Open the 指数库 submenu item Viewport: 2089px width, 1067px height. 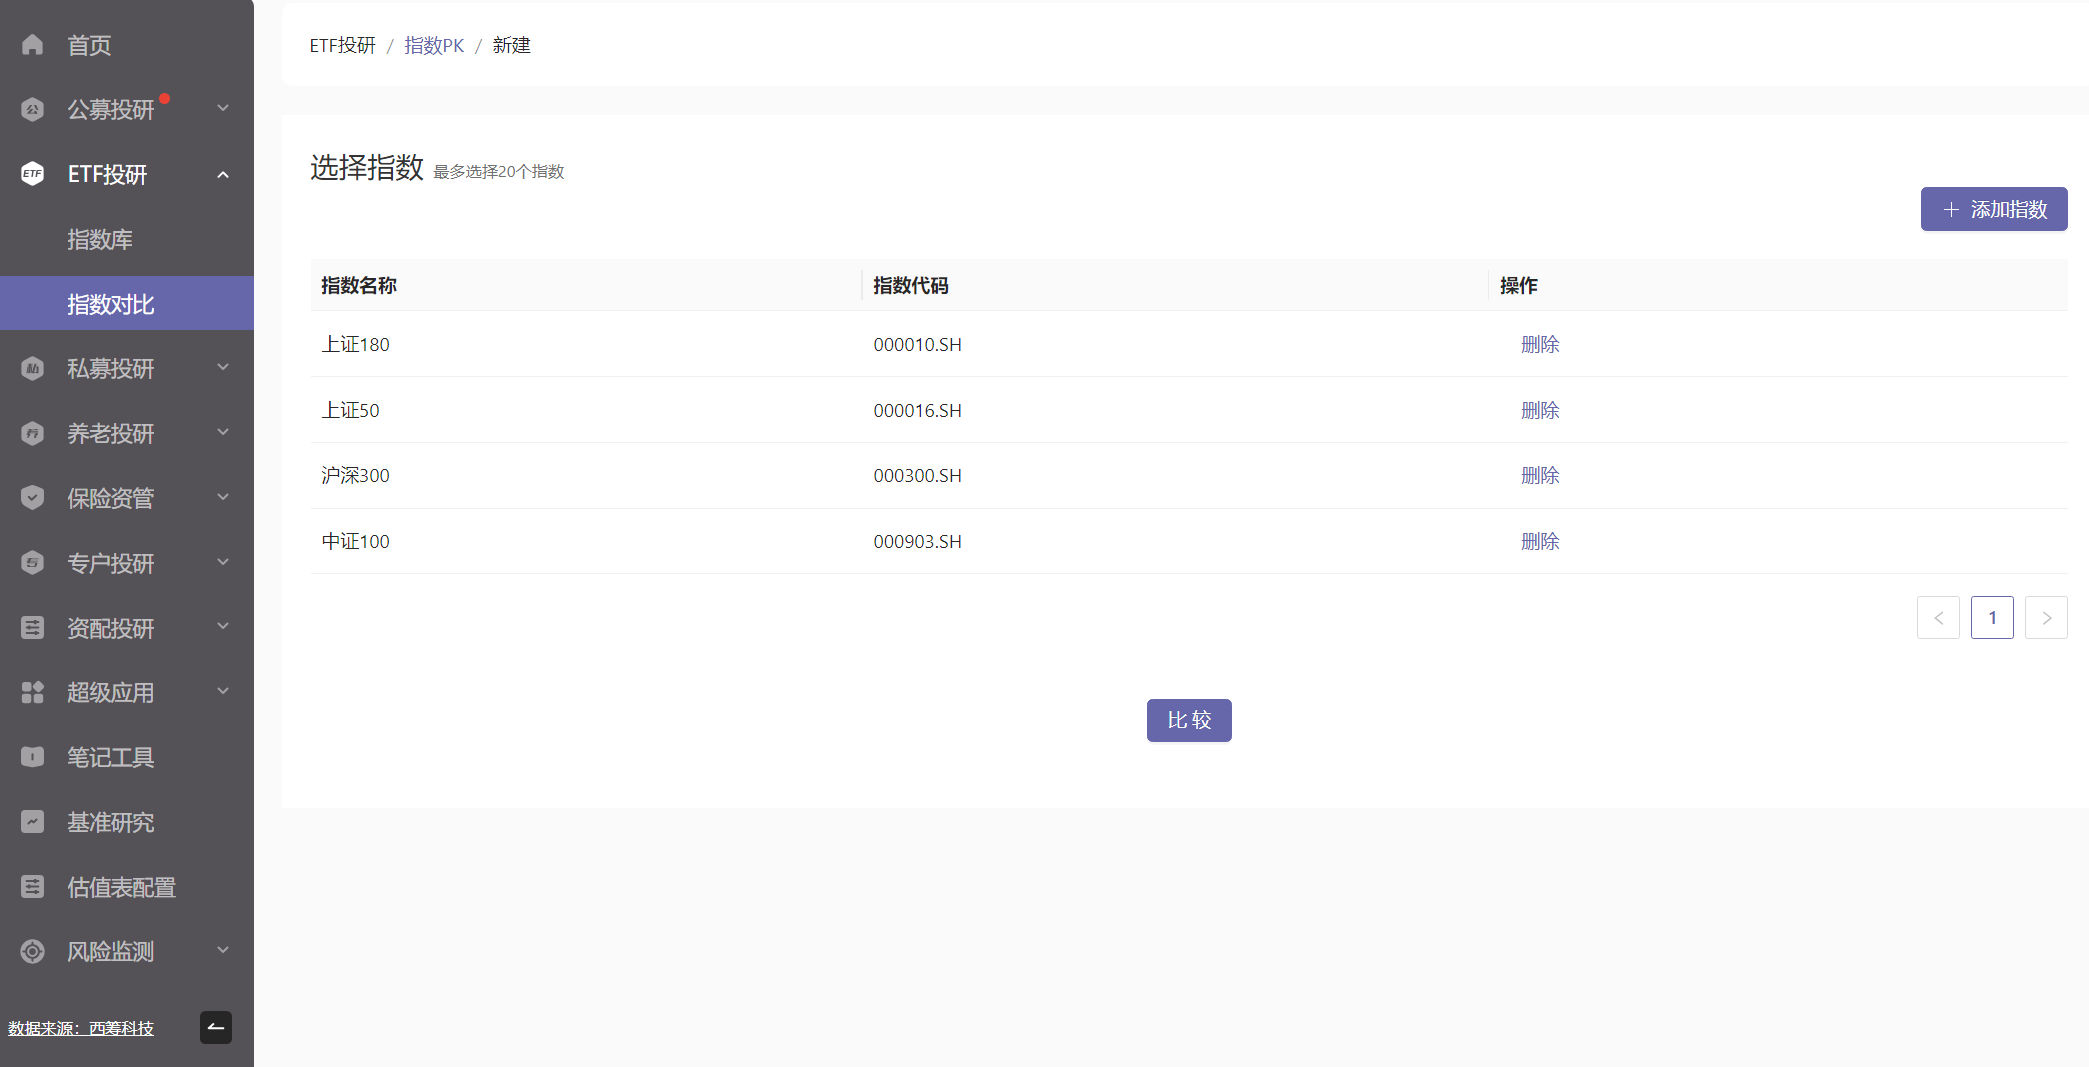click(x=100, y=240)
